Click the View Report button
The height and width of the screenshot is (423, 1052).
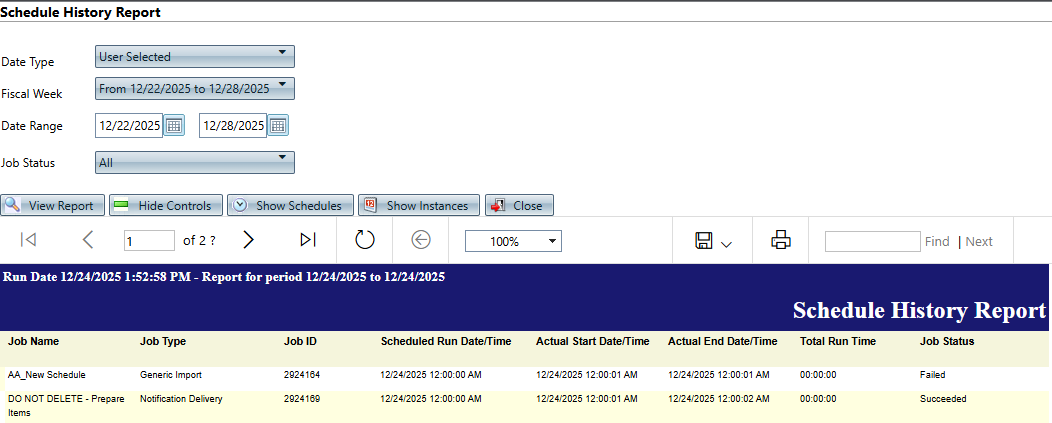pos(52,206)
